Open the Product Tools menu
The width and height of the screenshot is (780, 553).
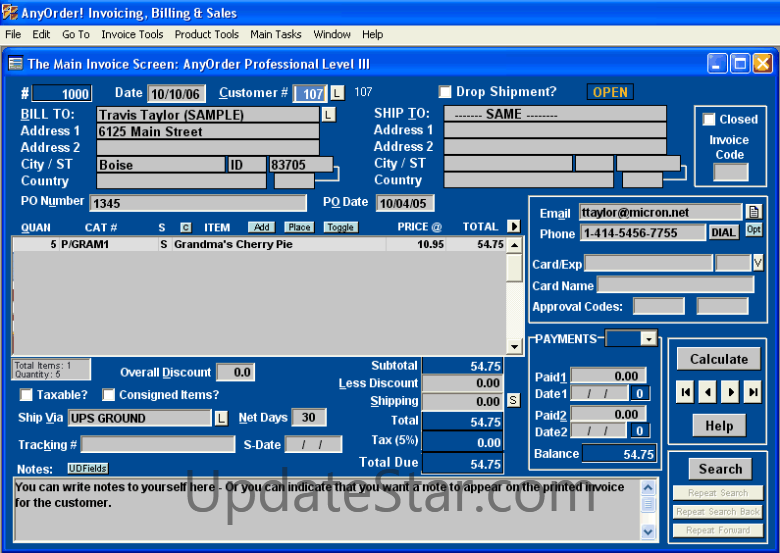tap(206, 34)
